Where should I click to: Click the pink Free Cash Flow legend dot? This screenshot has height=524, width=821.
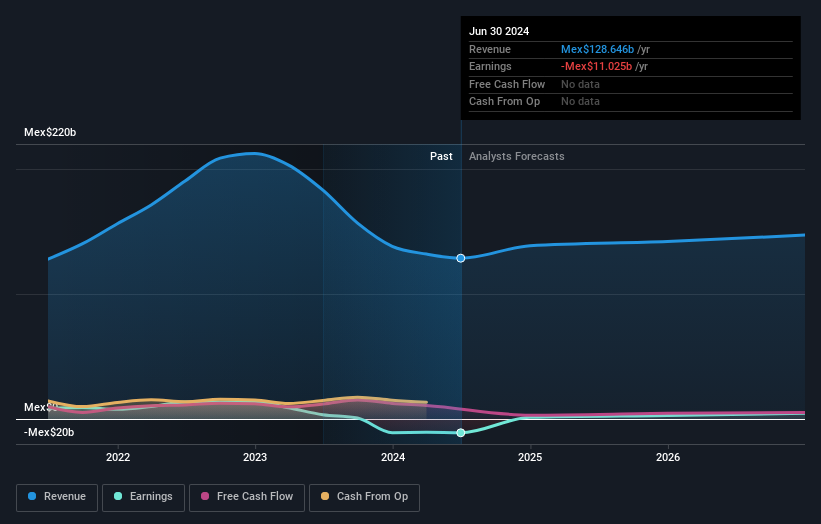[x=205, y=496]
